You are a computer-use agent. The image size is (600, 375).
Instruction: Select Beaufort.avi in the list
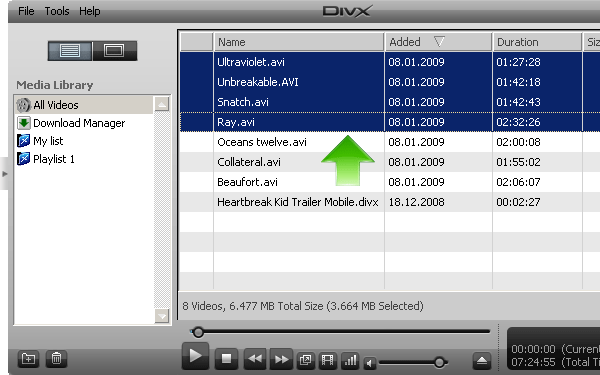247,182
